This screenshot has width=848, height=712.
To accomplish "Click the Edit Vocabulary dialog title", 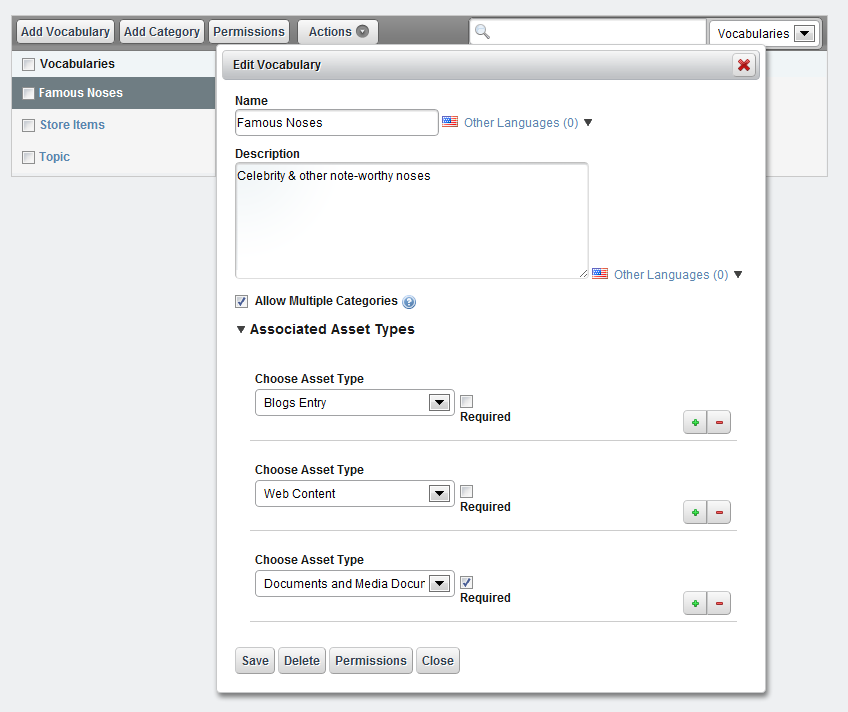I will [277, 65].
